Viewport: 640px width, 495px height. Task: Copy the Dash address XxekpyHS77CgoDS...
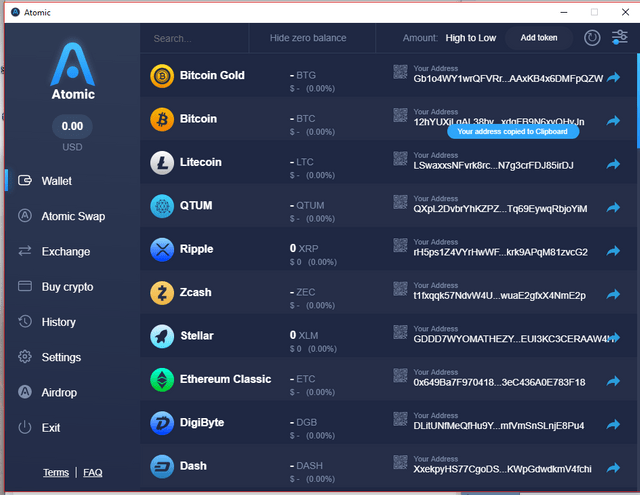tap(502, 469)
